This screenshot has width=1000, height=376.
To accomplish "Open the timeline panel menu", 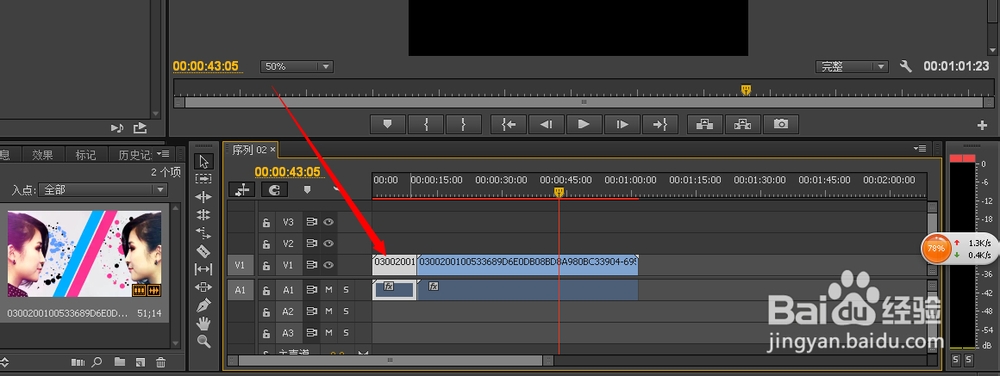I will click(920, 148).
